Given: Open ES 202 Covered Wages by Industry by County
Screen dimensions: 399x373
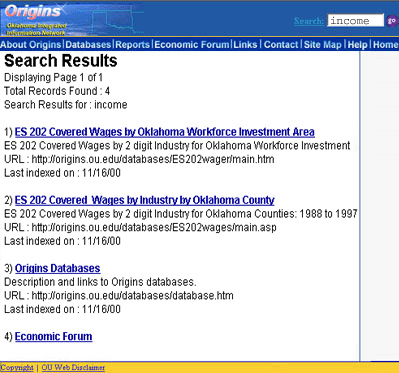Looking at the screenshot, I should pos(145,200).
